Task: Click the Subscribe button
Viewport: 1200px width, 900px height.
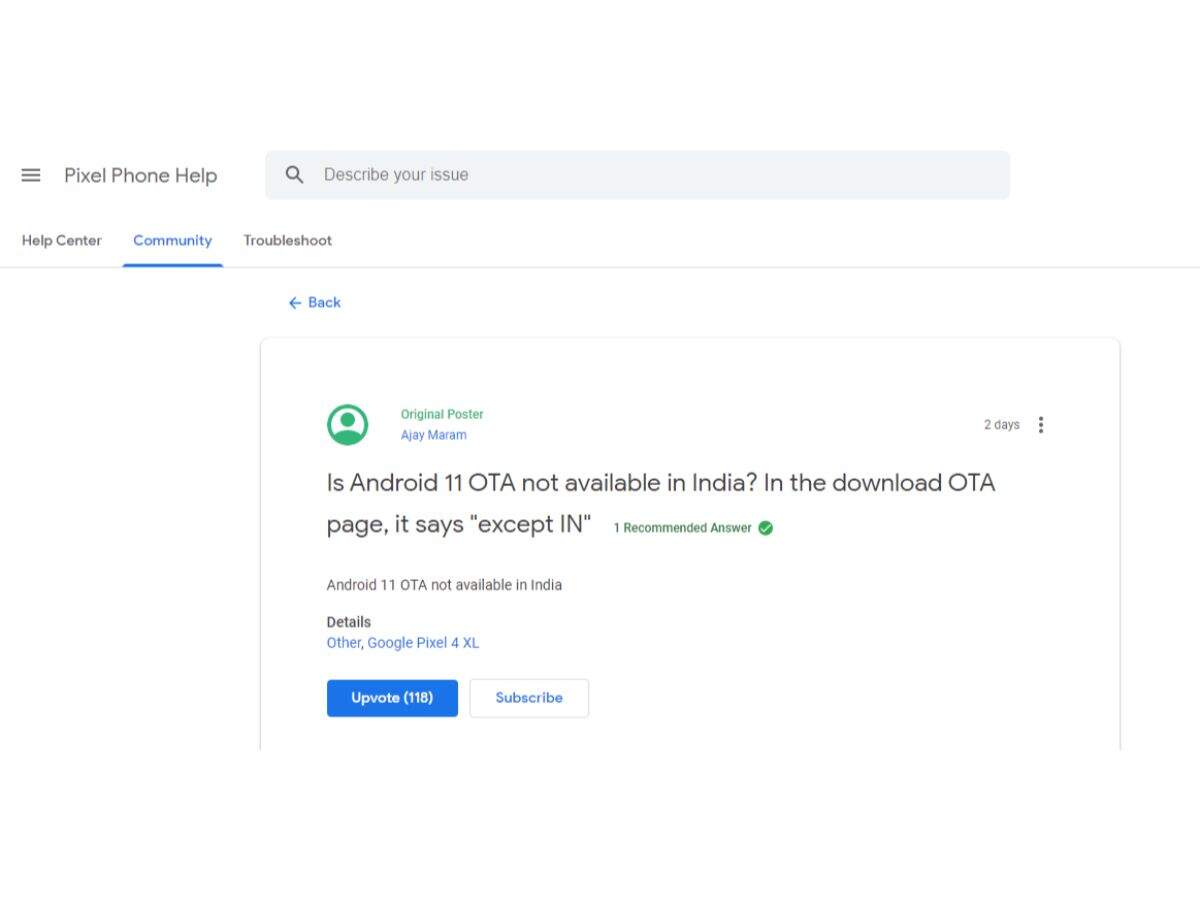Action: [x=529, y=698]
